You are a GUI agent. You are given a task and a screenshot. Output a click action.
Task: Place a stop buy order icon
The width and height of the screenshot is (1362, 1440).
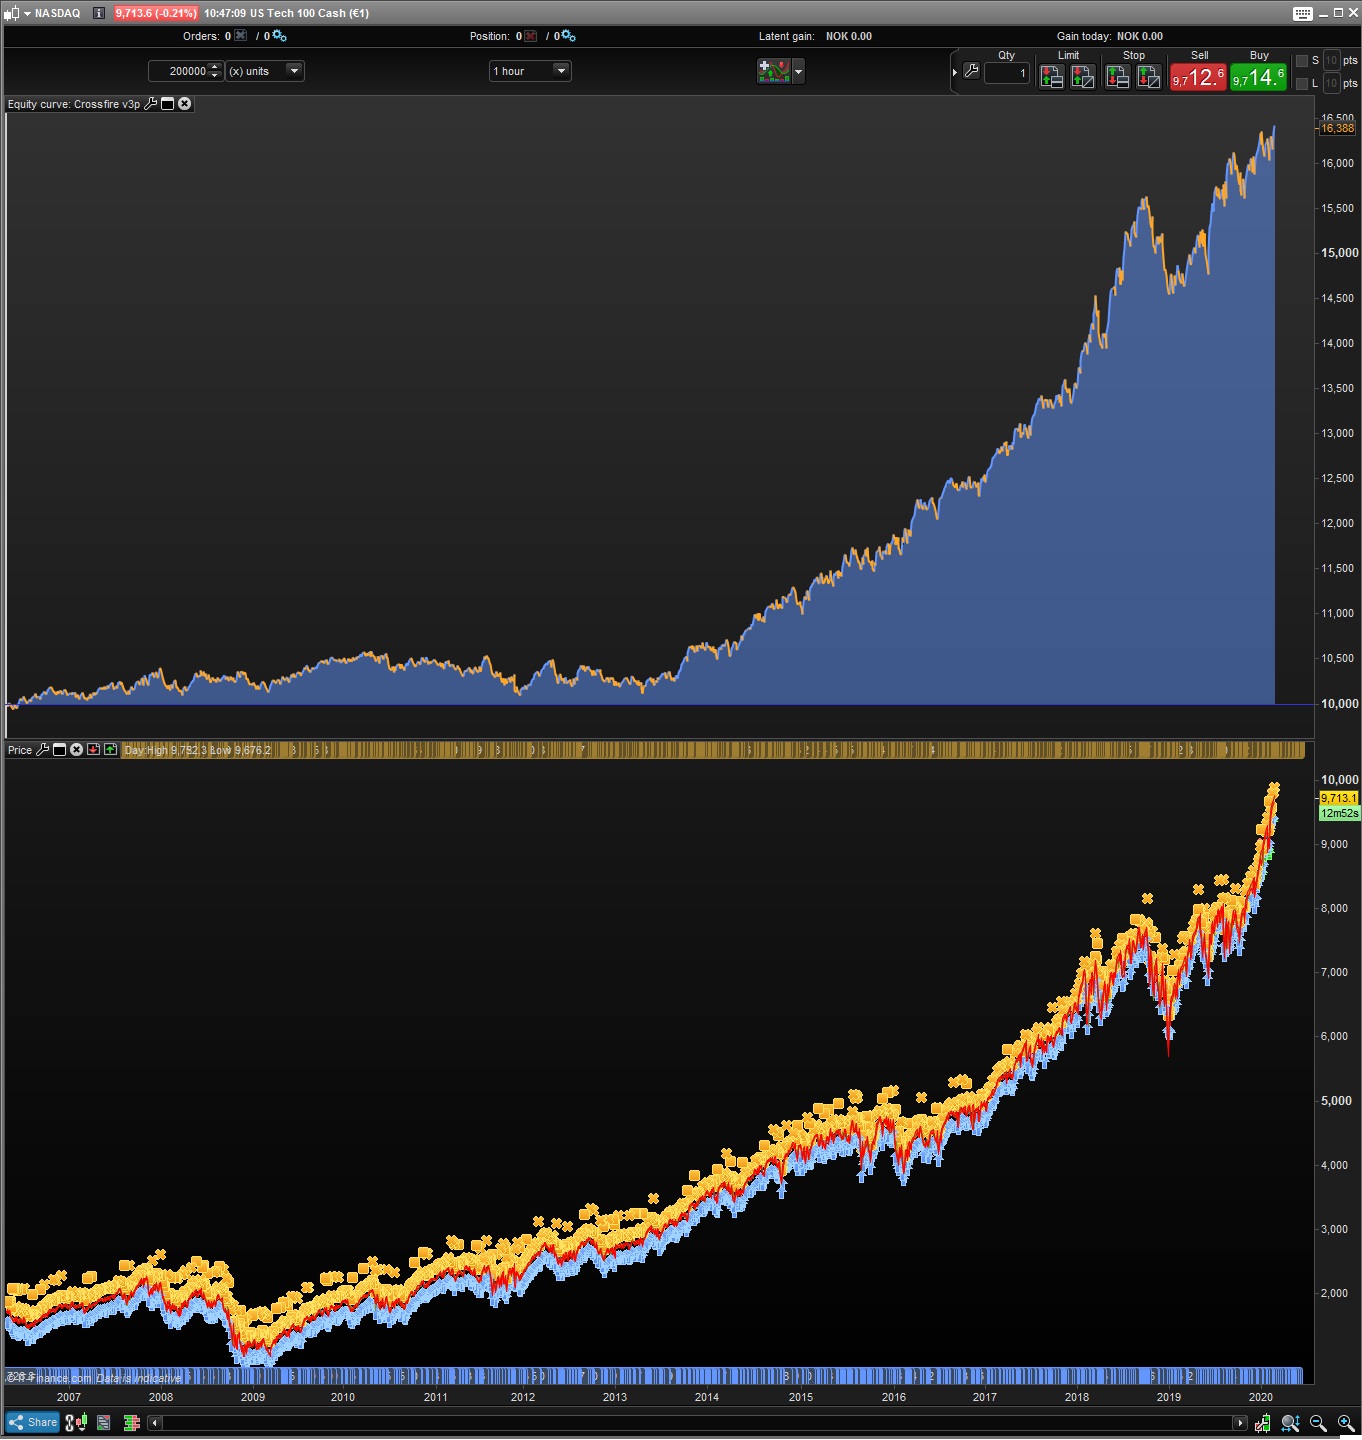pos(1118,77)
